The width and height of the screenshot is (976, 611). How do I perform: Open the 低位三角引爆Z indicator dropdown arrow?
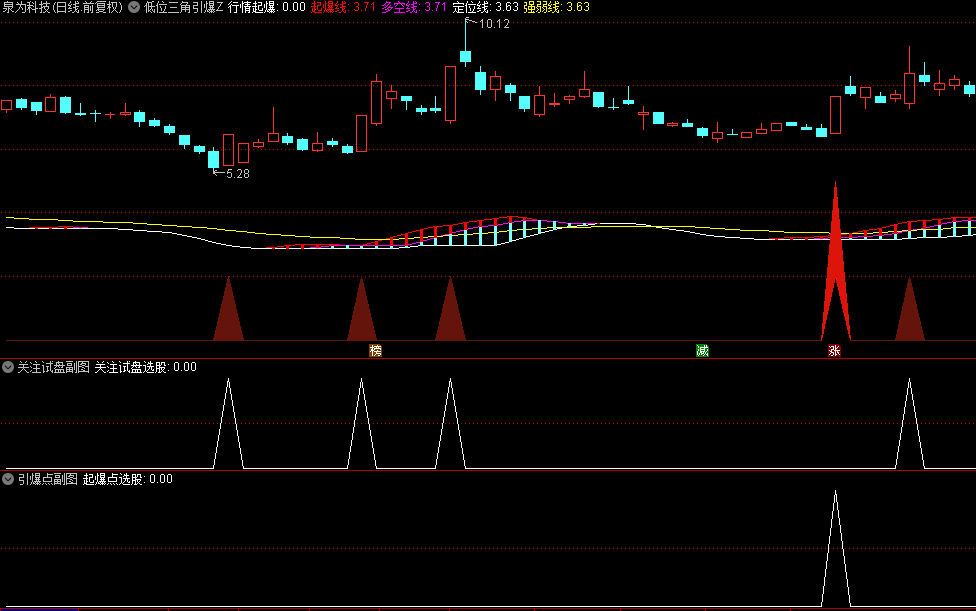(x=134, y=7)
